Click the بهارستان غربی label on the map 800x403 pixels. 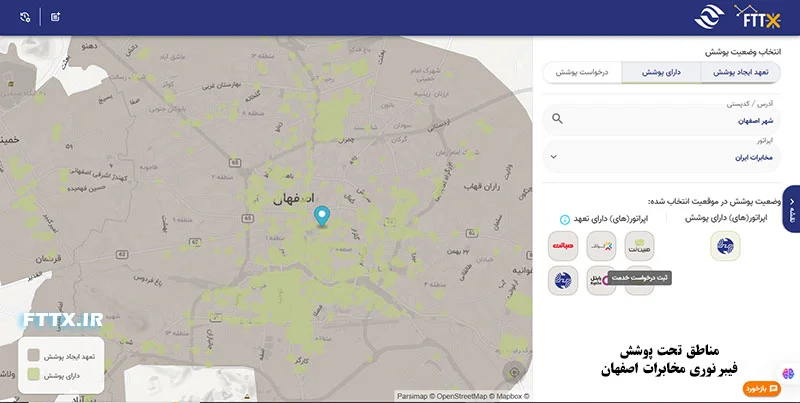click(220, 84)
